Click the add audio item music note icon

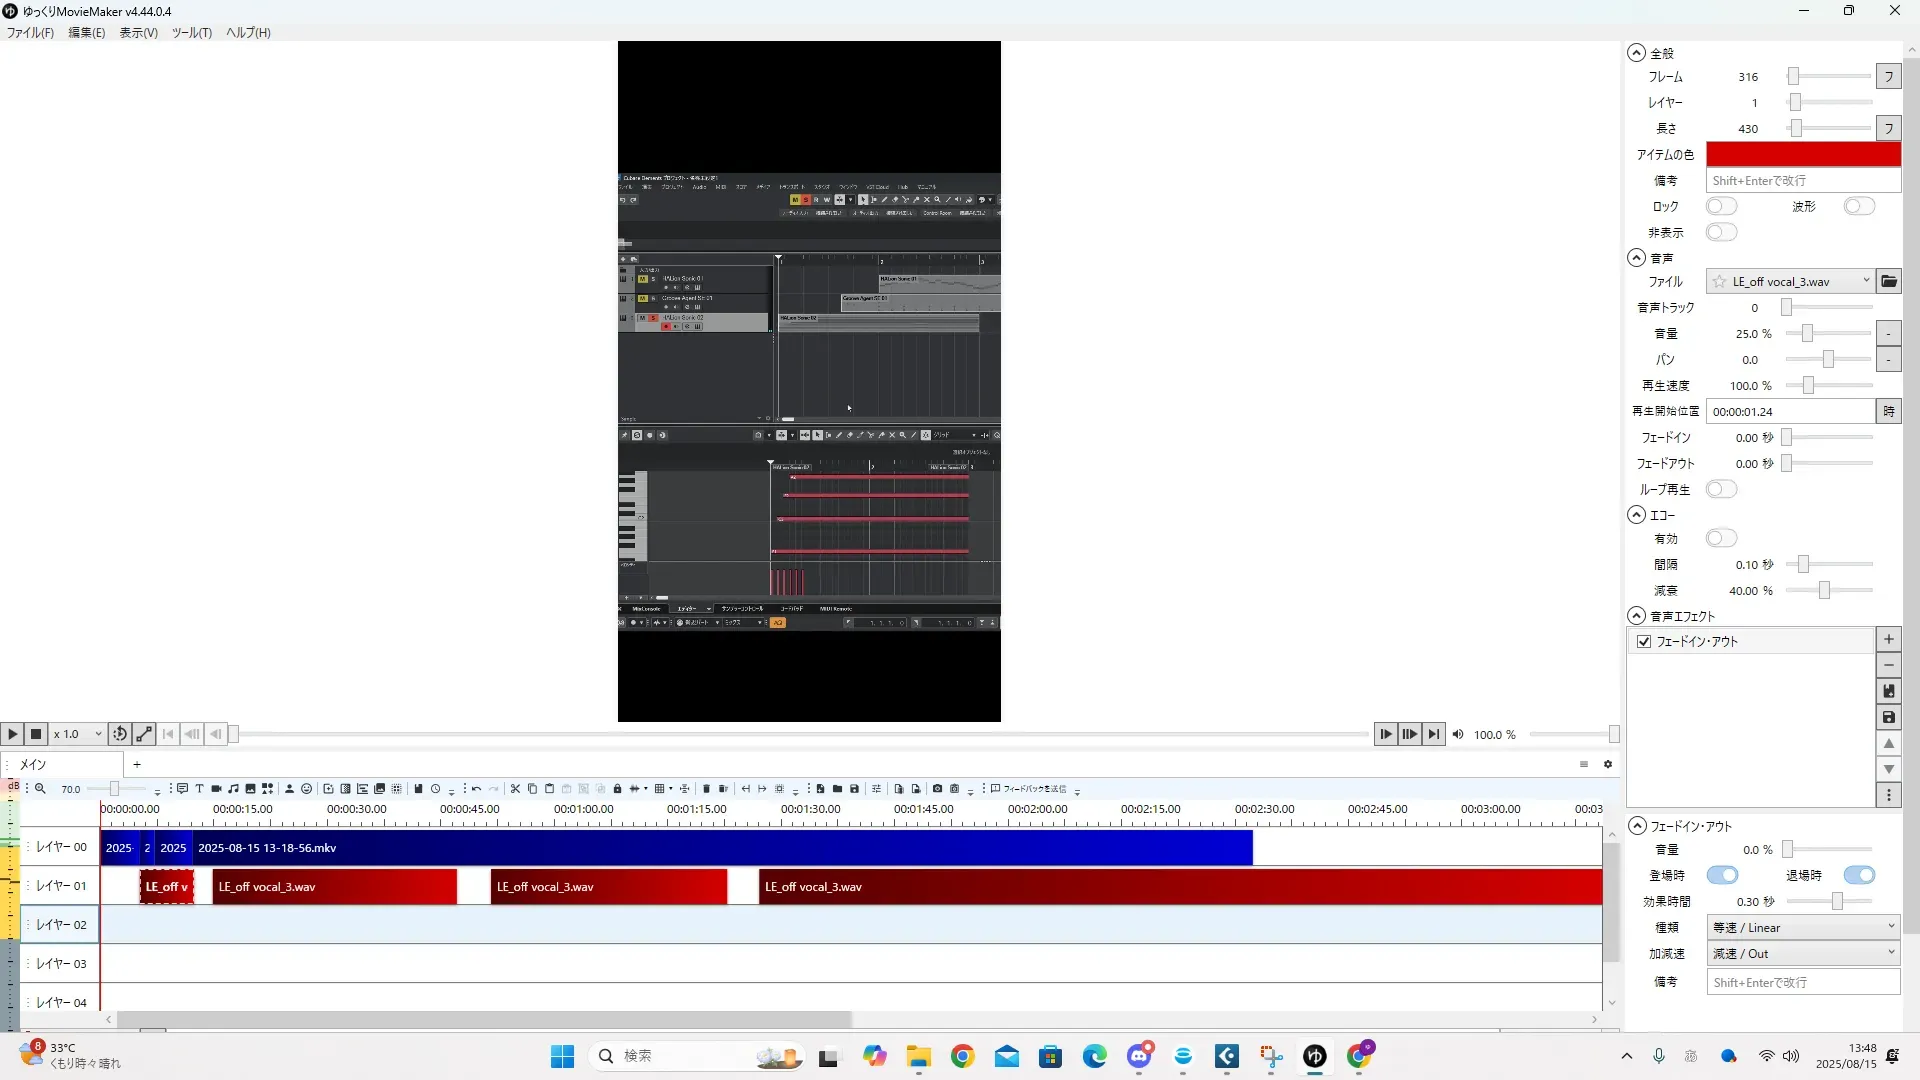[x=233, y=789]
